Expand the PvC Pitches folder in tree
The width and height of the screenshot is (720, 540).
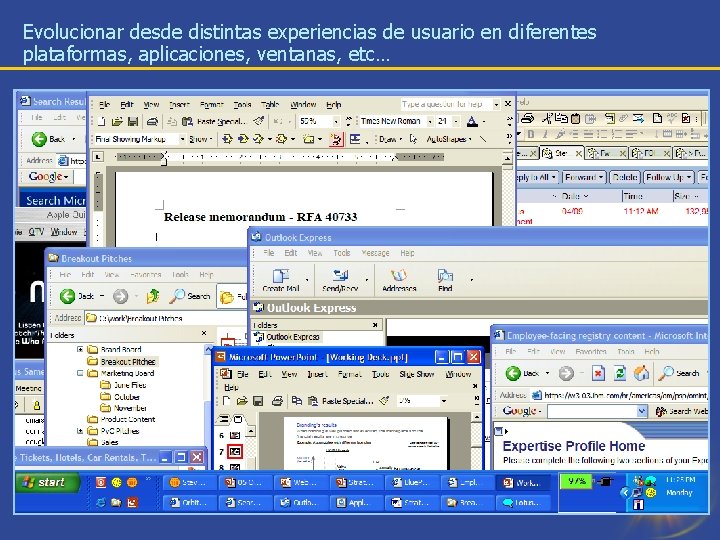tap(80, 431)
